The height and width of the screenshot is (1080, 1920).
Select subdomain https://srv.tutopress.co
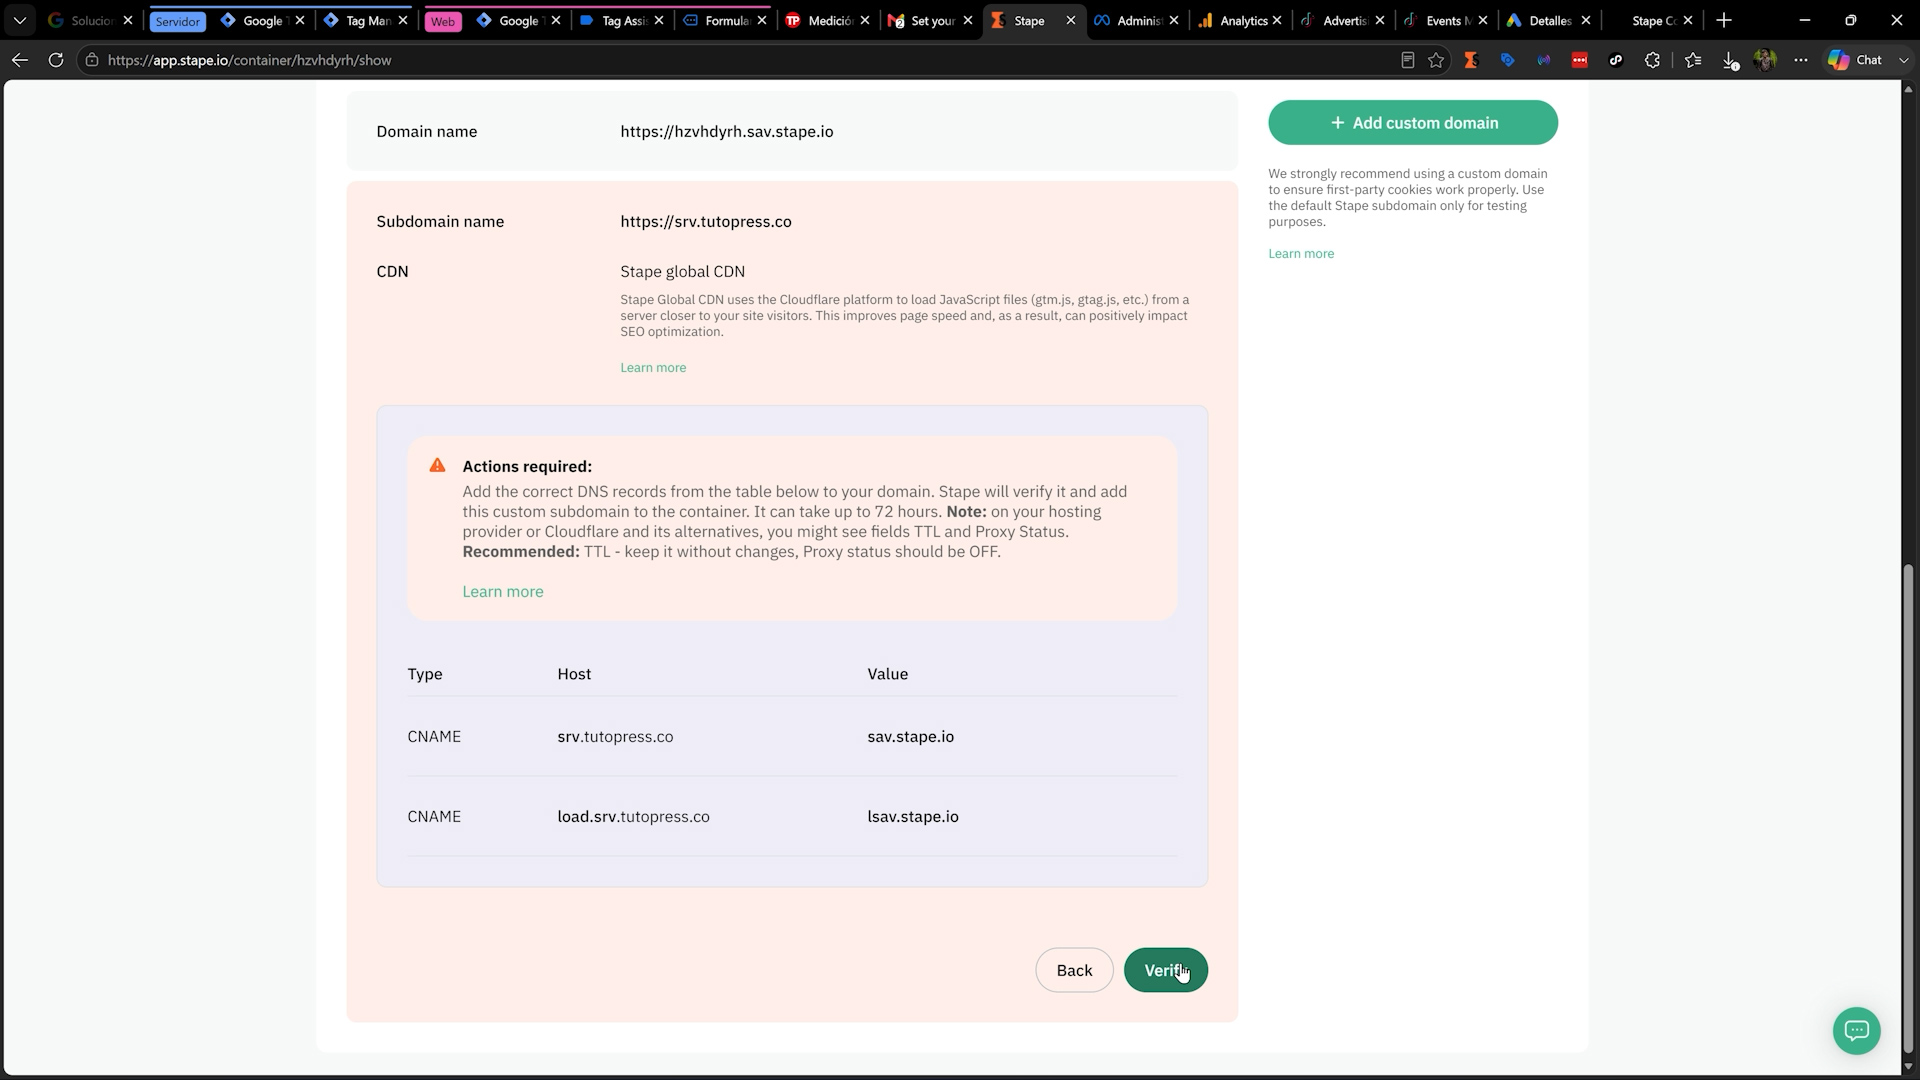click(x=706, y=222)
